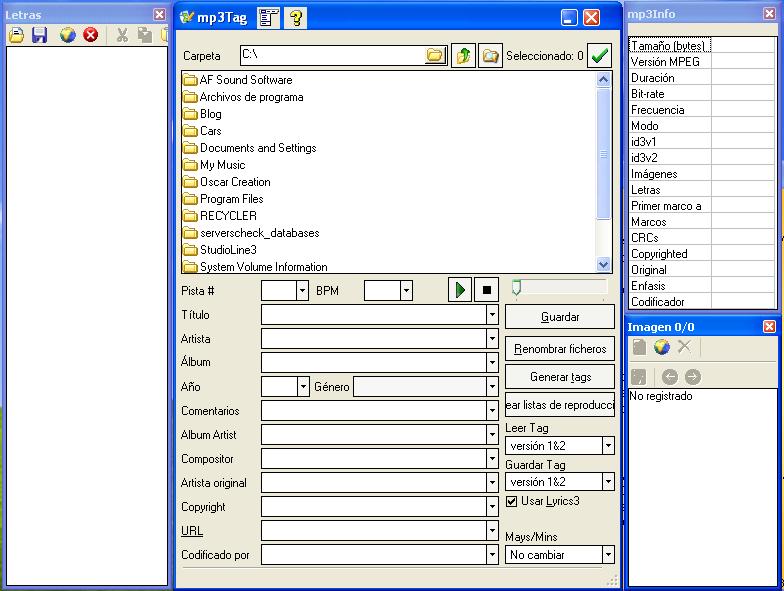Viewport: 784px width, 591px height.
Task: Load image file icon in Imagen window
Action: [x=639, y=347]
